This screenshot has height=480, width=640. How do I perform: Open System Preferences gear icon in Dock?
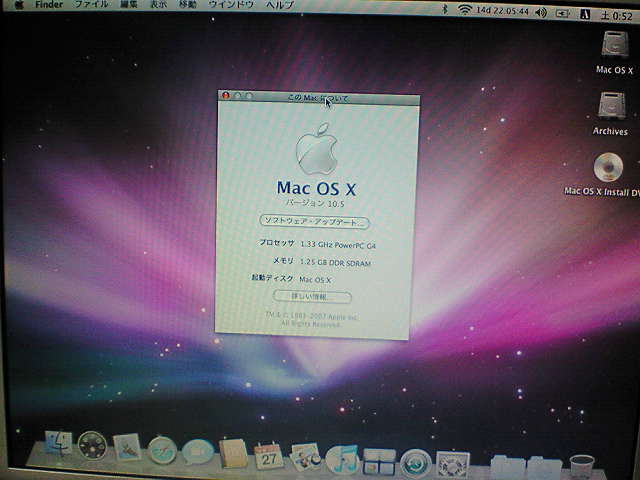[453, 465]
